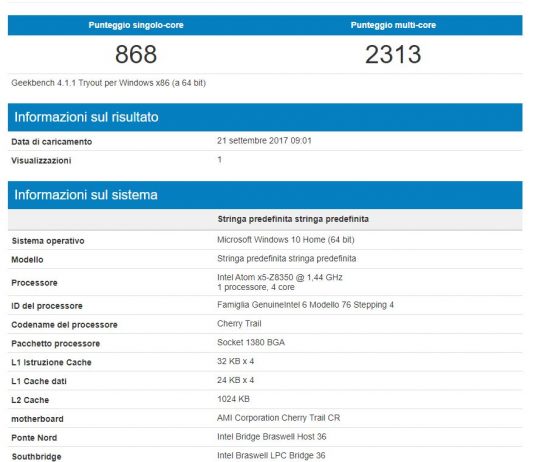The width and height of the screenshot is (534, 462).
Task: Click the 'Codename del processore' label
Action: tap(64, 324)
